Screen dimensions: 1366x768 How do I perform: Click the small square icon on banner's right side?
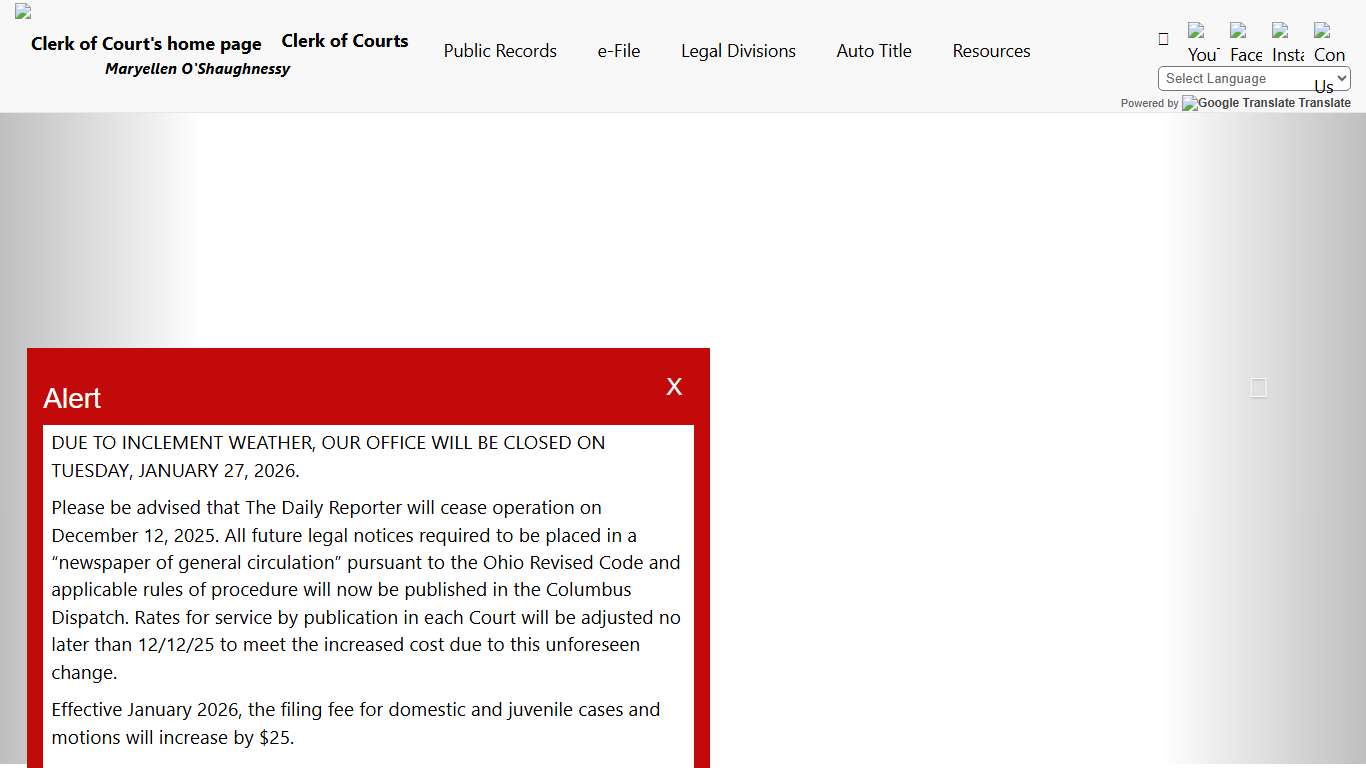(1258, 388)
